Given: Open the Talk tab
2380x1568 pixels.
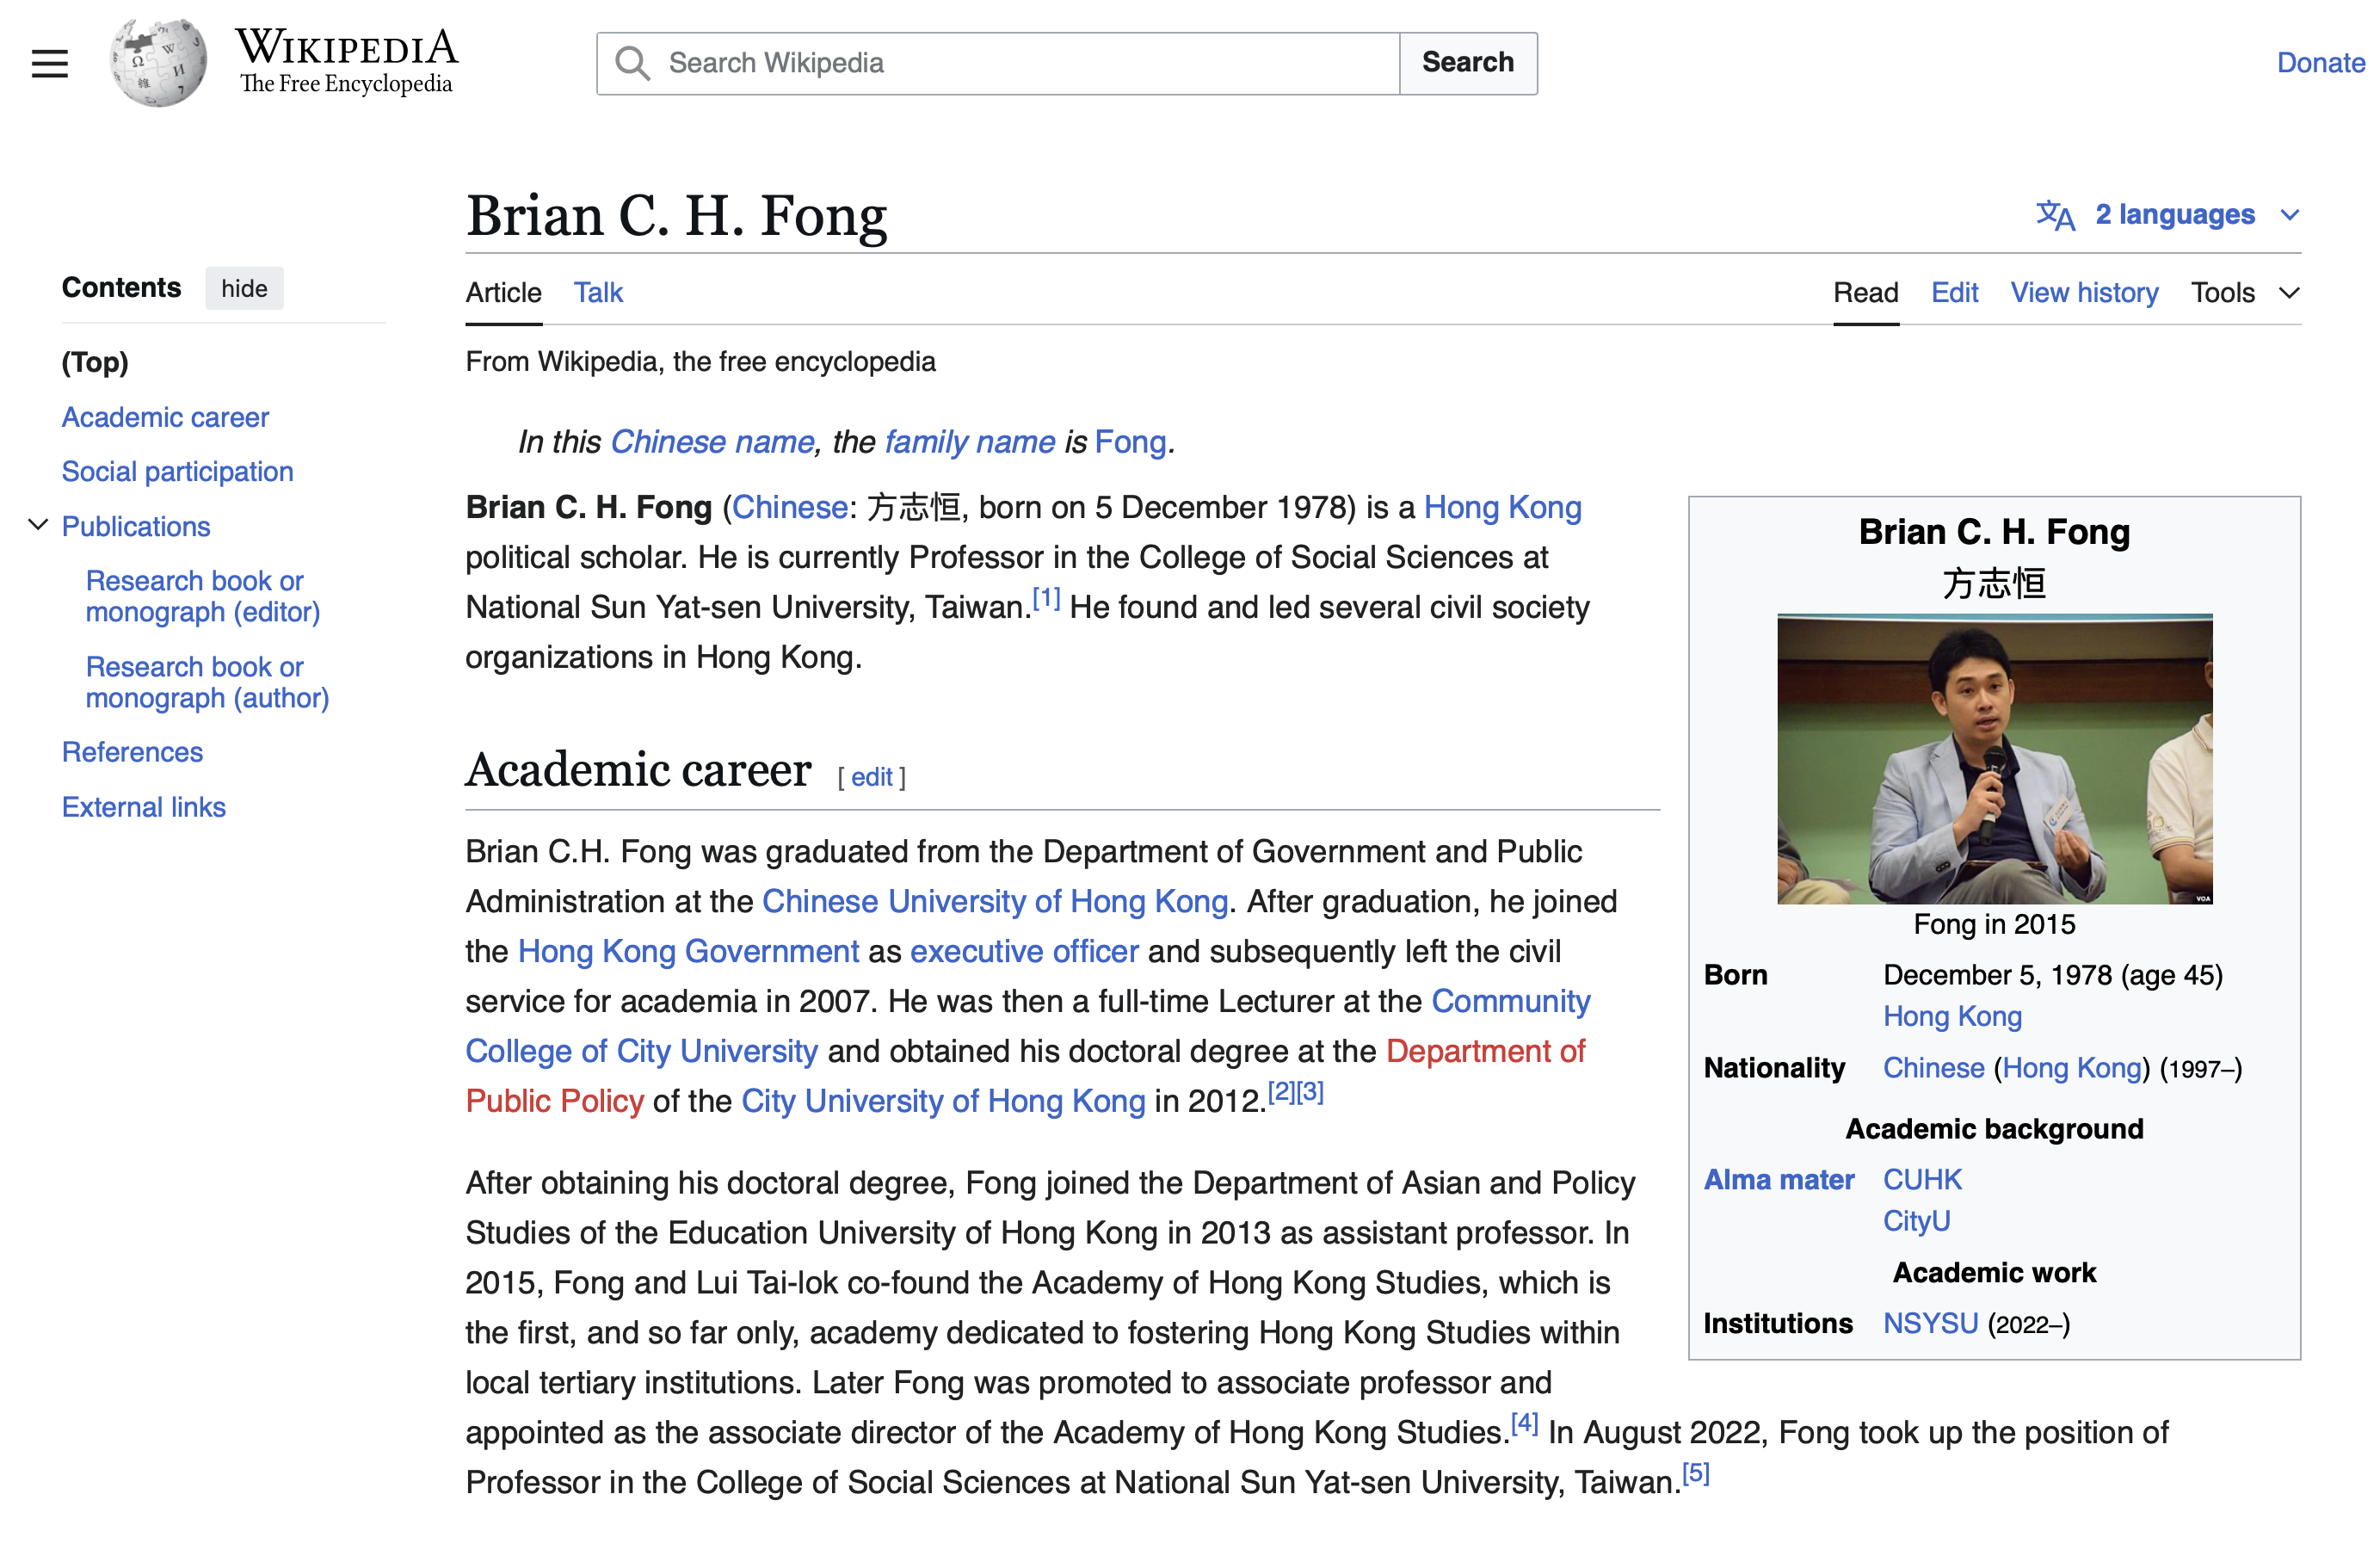Looking at the screenshot, I should coord(598,293).
